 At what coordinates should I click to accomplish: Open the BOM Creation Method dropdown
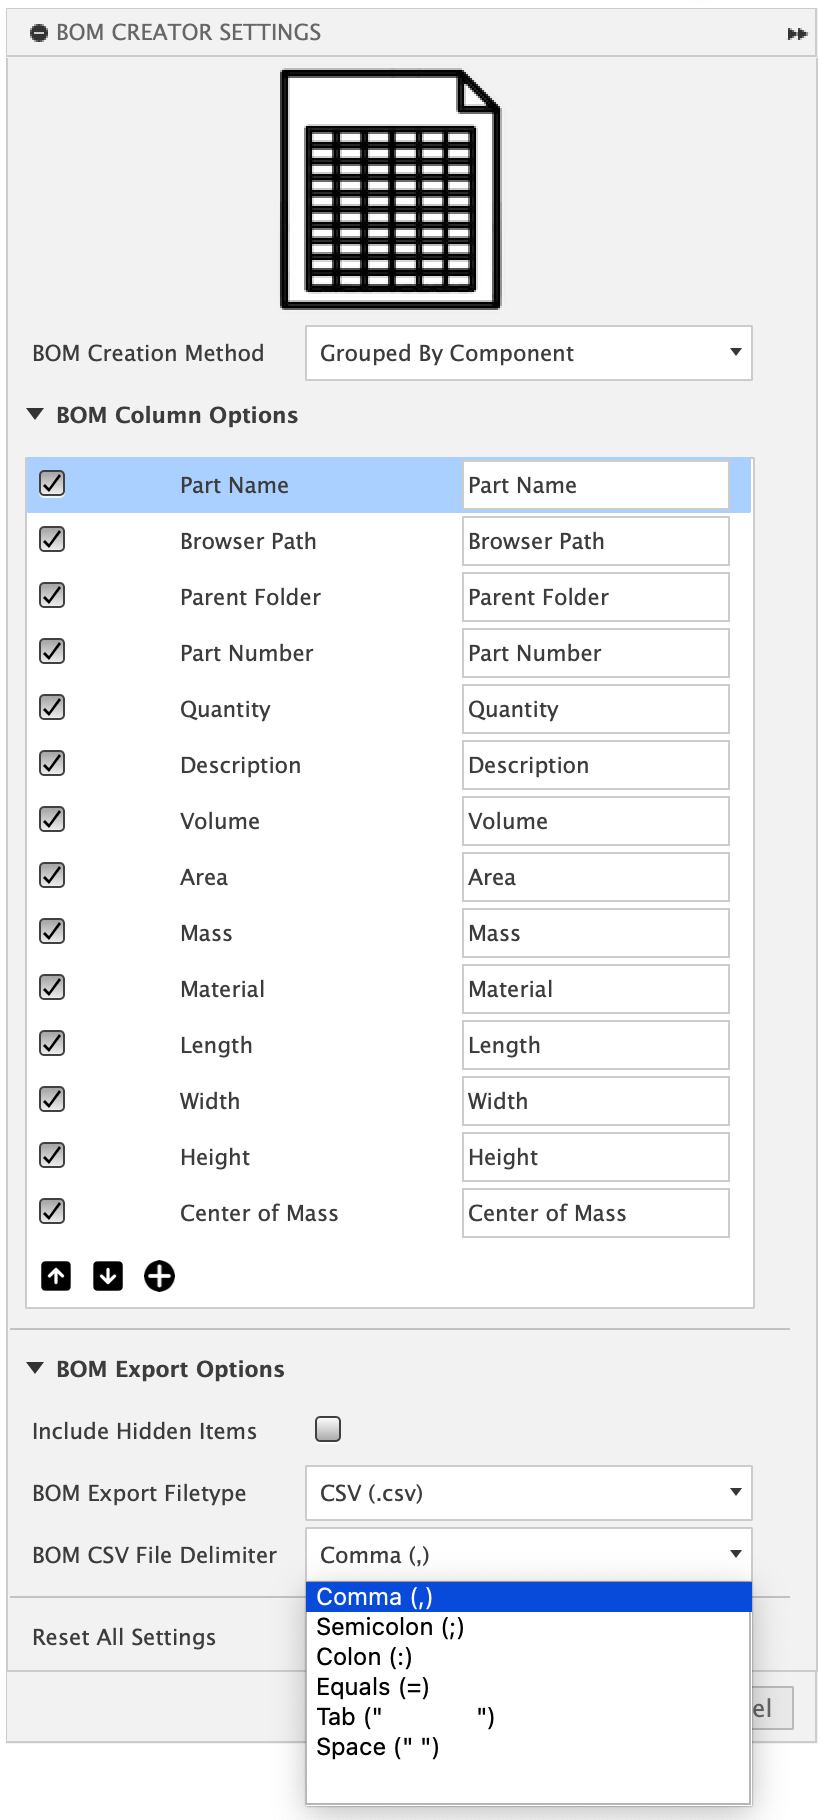(528, 353)
